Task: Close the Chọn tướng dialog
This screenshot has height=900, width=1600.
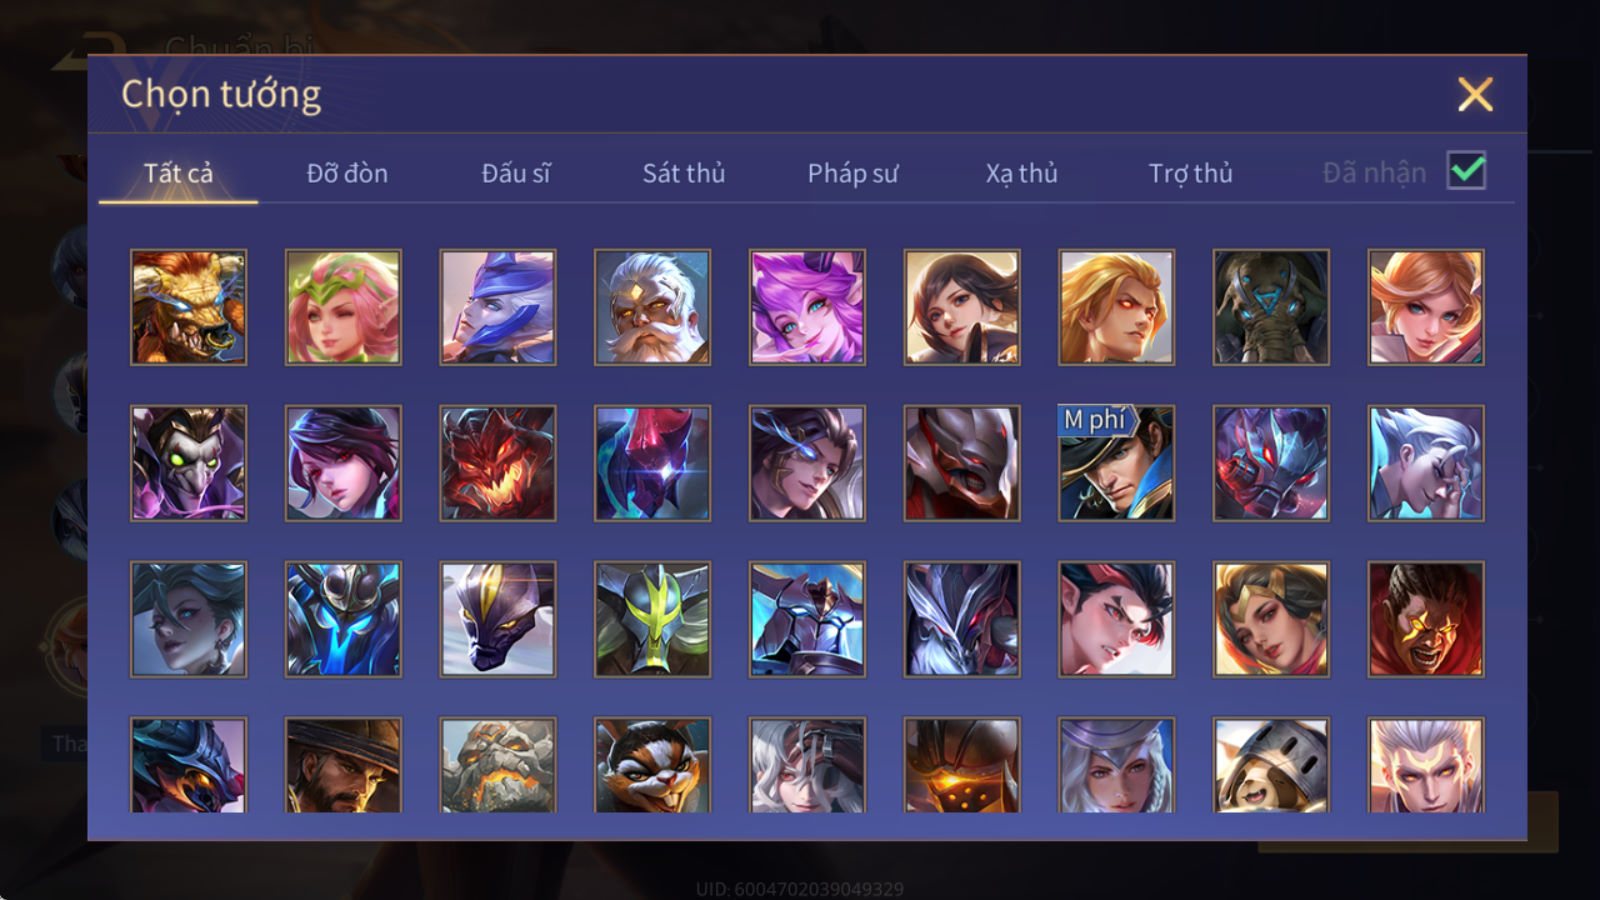Action: click(x=1475, y=94)
